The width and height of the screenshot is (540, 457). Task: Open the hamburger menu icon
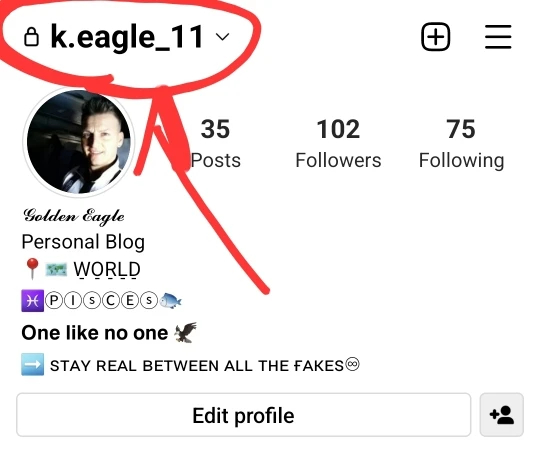tap(498, 37)
